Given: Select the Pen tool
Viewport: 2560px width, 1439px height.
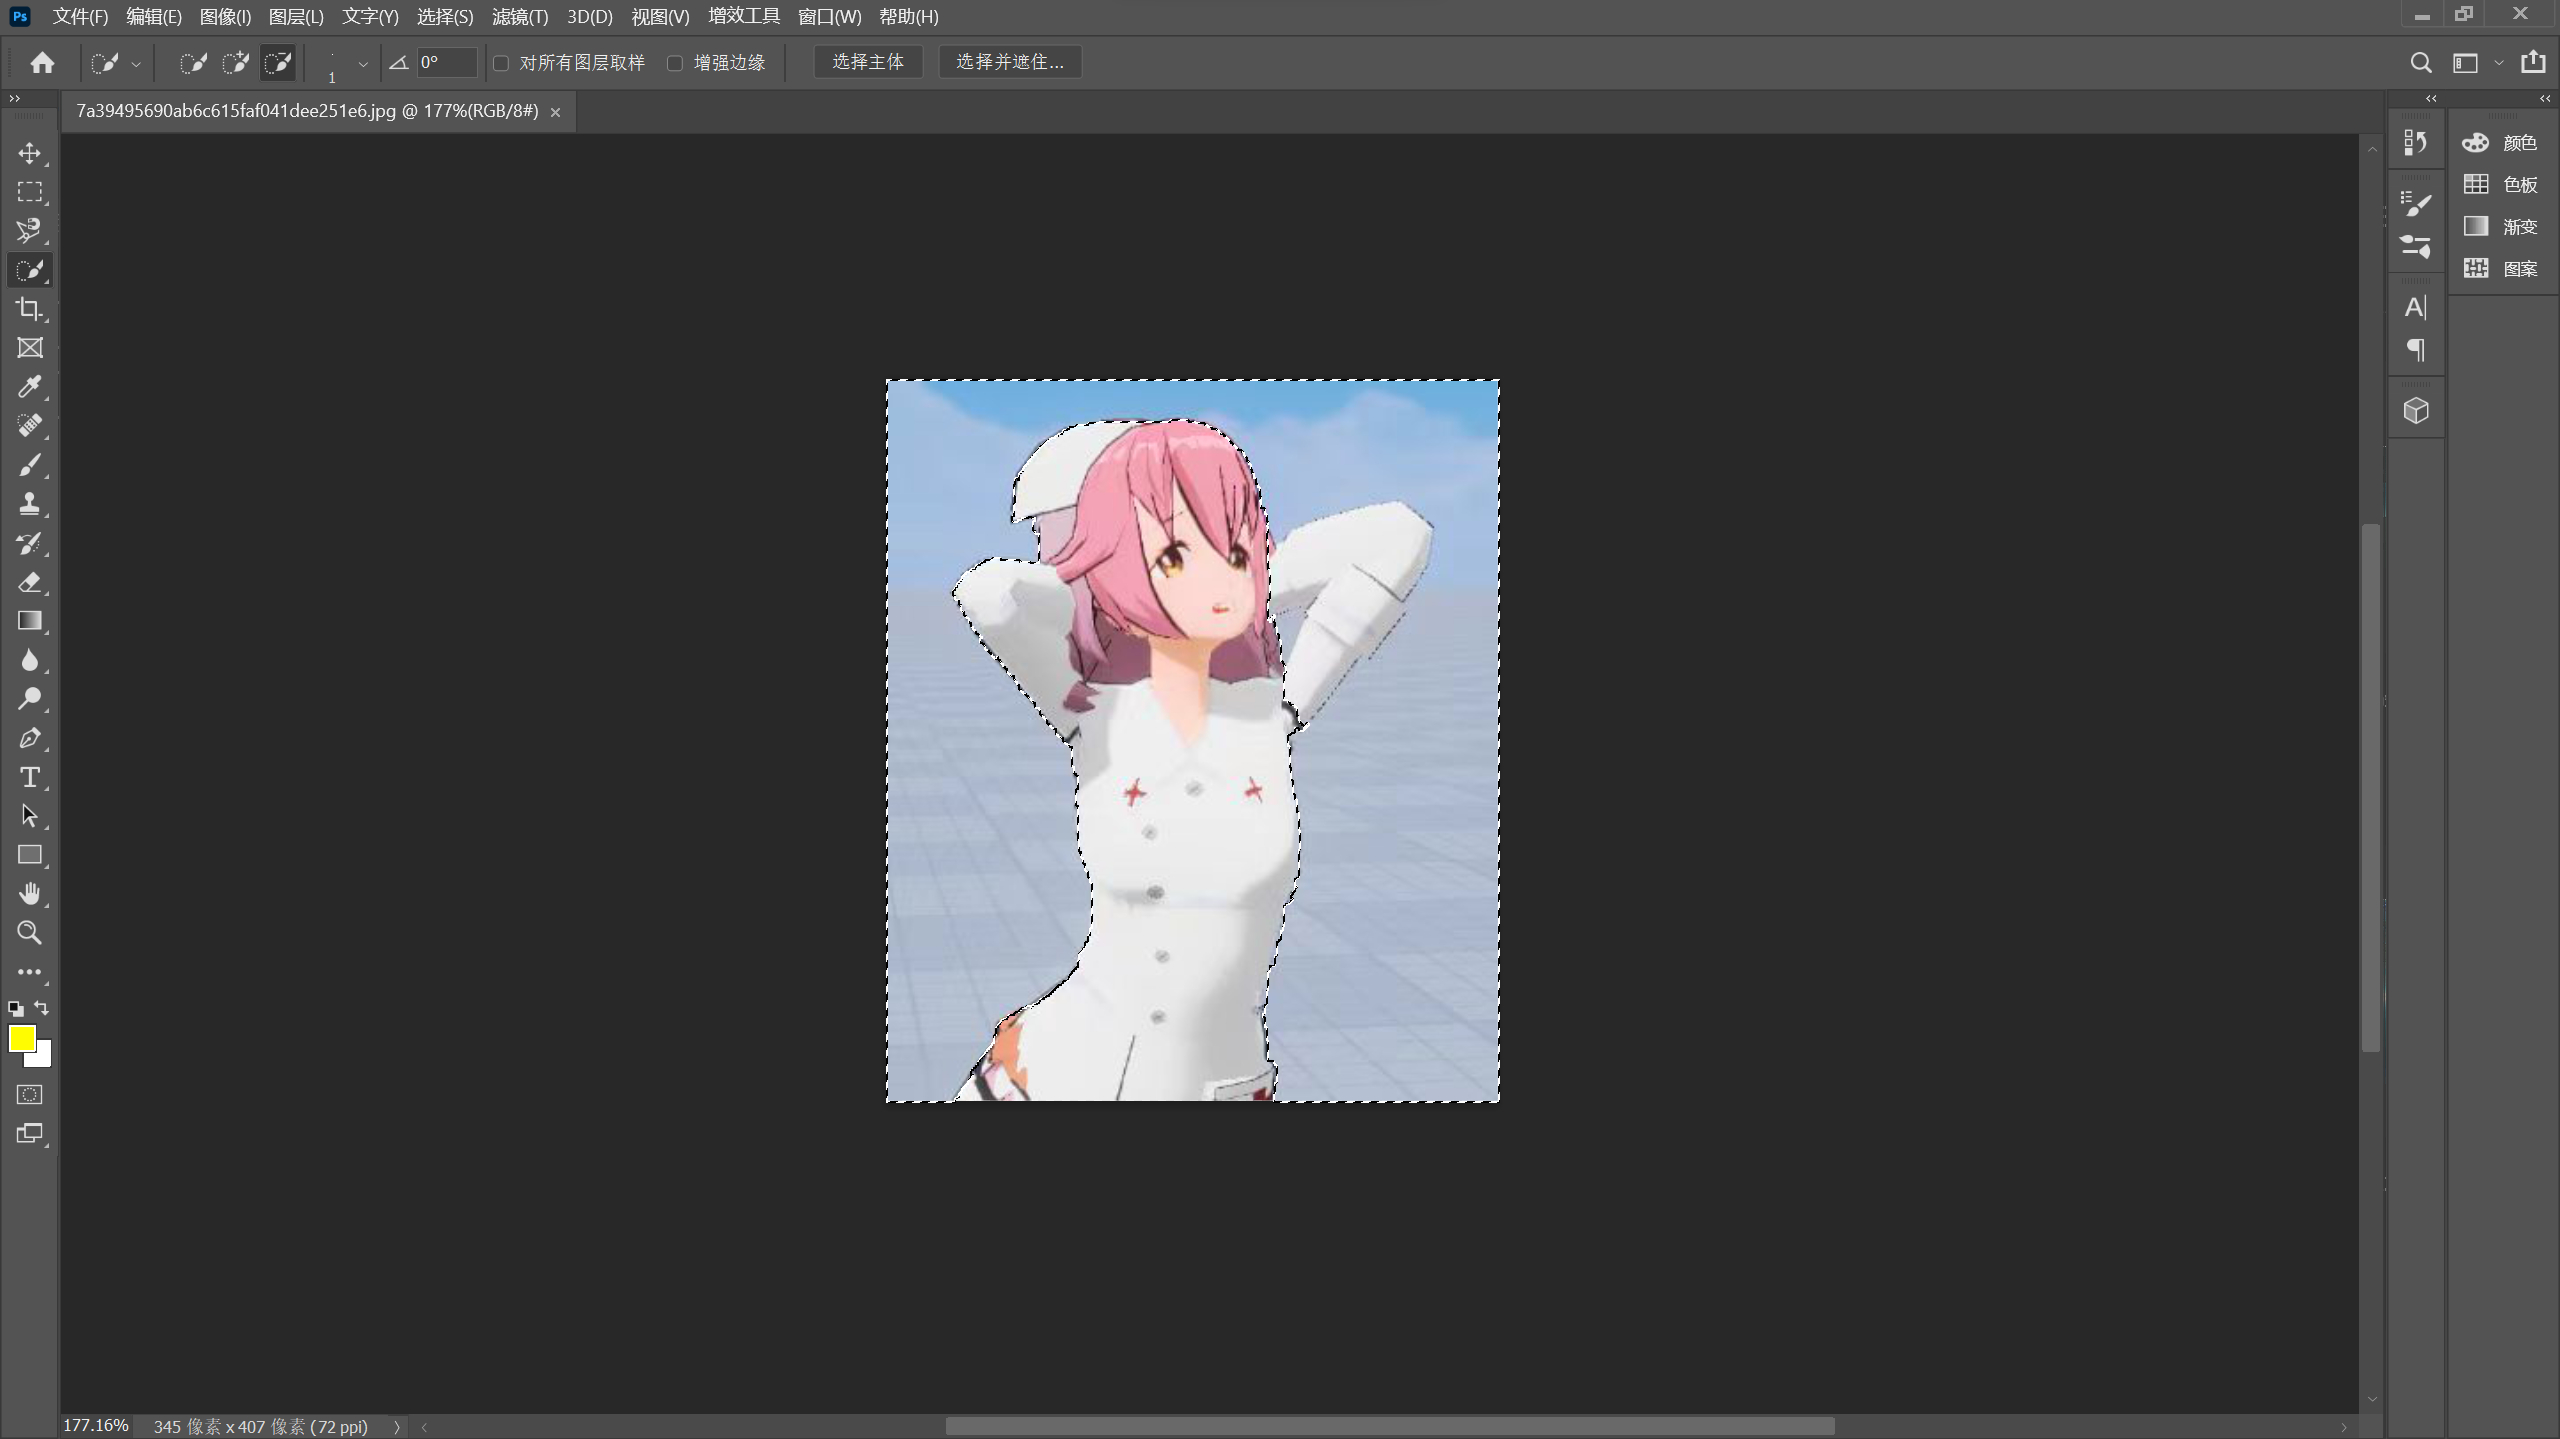Looking at the screenshot, I should [x=30, y=738].
